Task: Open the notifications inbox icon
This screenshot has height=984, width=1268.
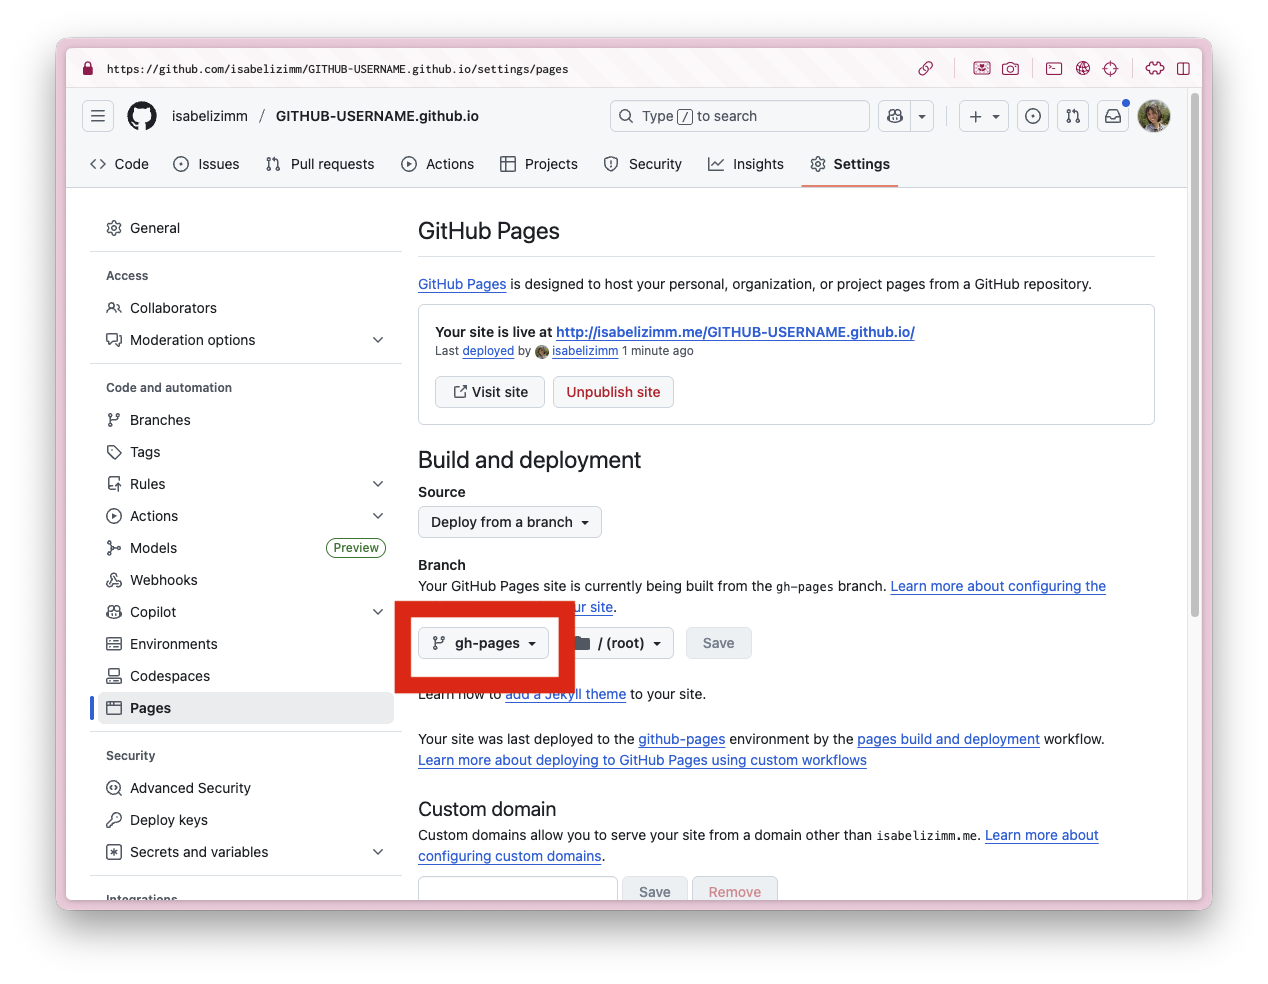Action: [1113, 116]
